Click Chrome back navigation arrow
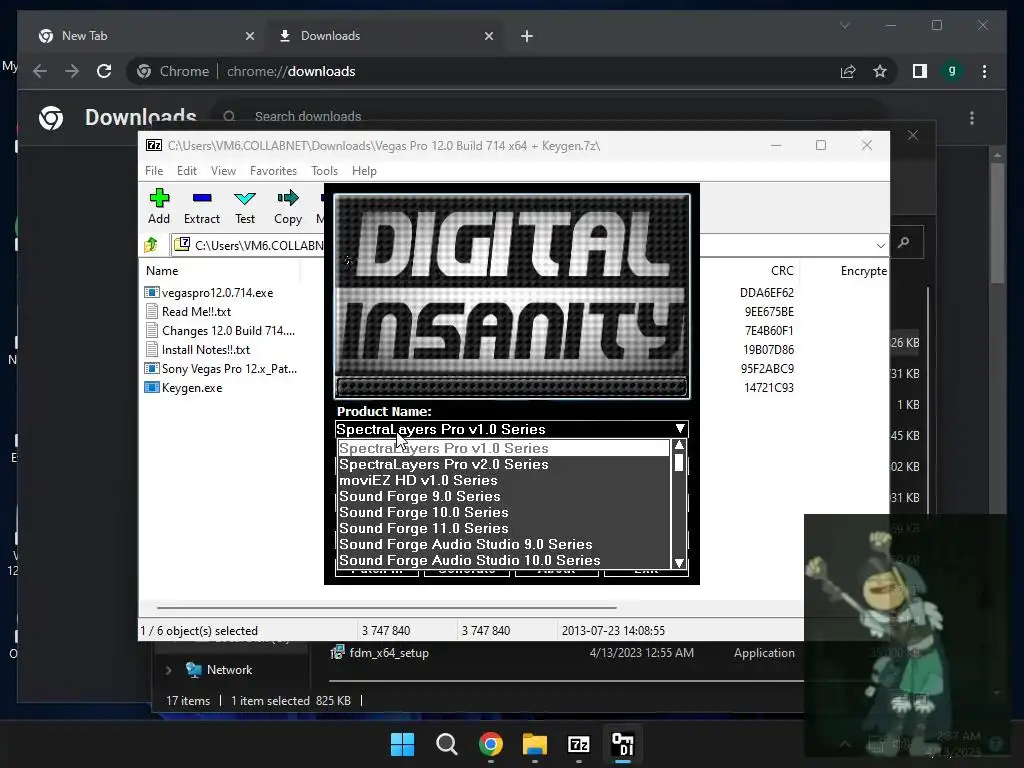Viewport: 1024px width, 768px height. tap(40, 71)
